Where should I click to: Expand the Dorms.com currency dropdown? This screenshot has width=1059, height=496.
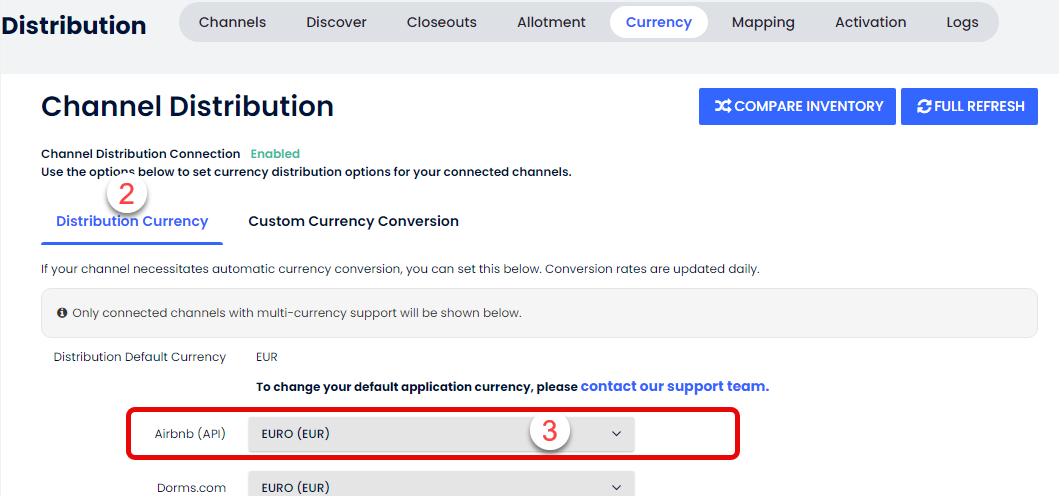(440, 487)
